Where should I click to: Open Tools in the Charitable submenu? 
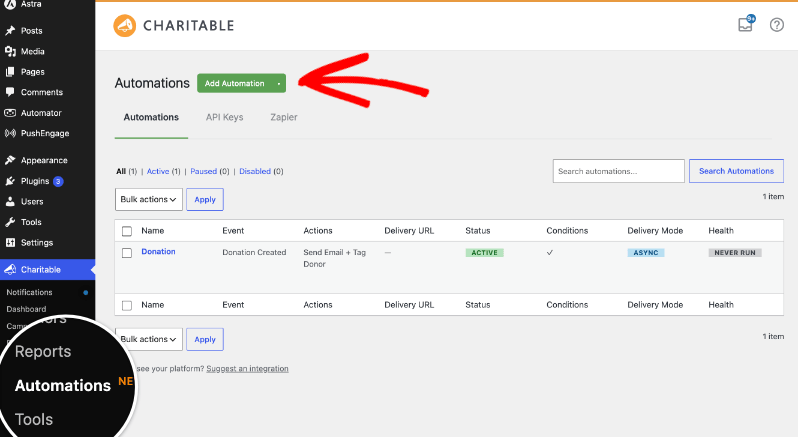pyautogui.click(x=34, y=420)
